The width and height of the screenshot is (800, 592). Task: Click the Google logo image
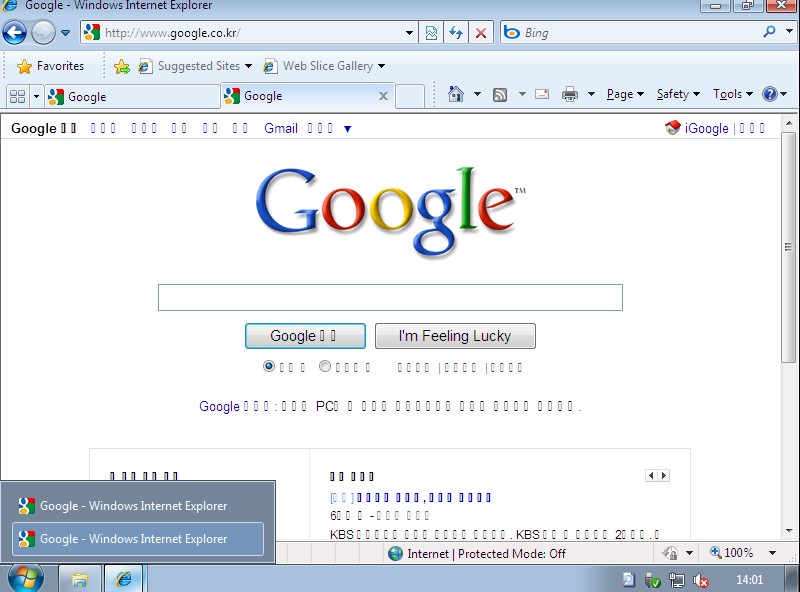[x=390, y=211]
